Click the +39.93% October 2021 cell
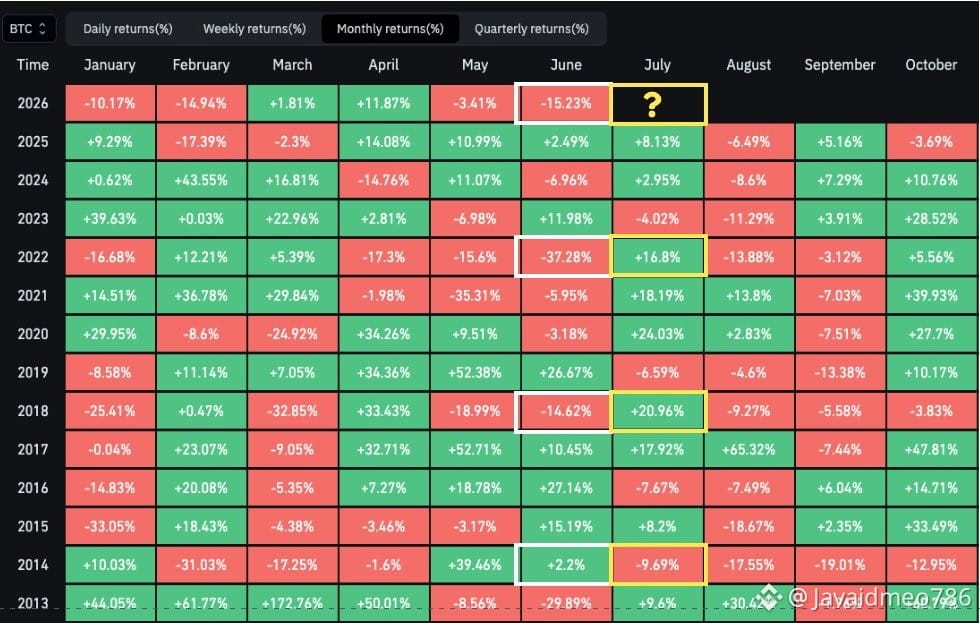 [931, 296]
